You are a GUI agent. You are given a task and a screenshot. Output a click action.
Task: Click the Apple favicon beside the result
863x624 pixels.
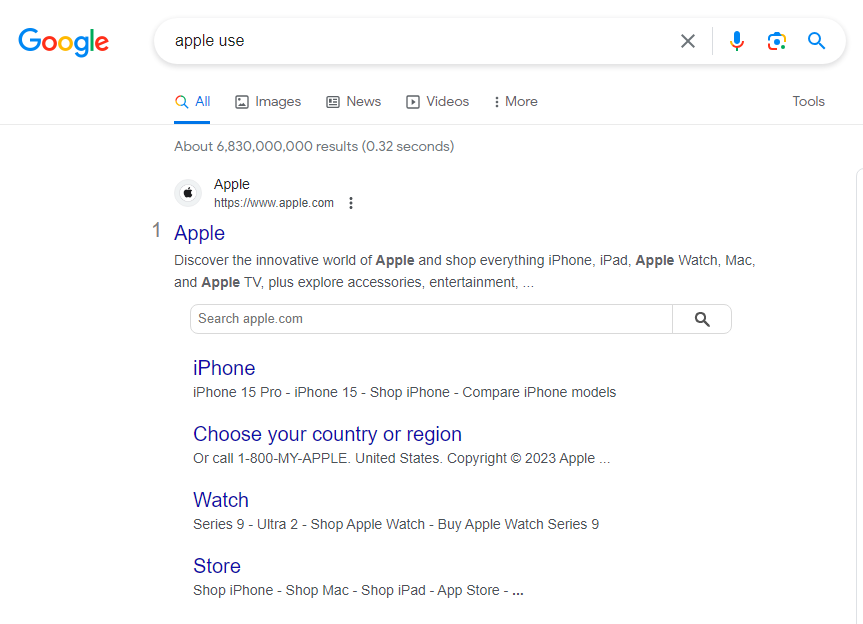[x=188, y=193]
